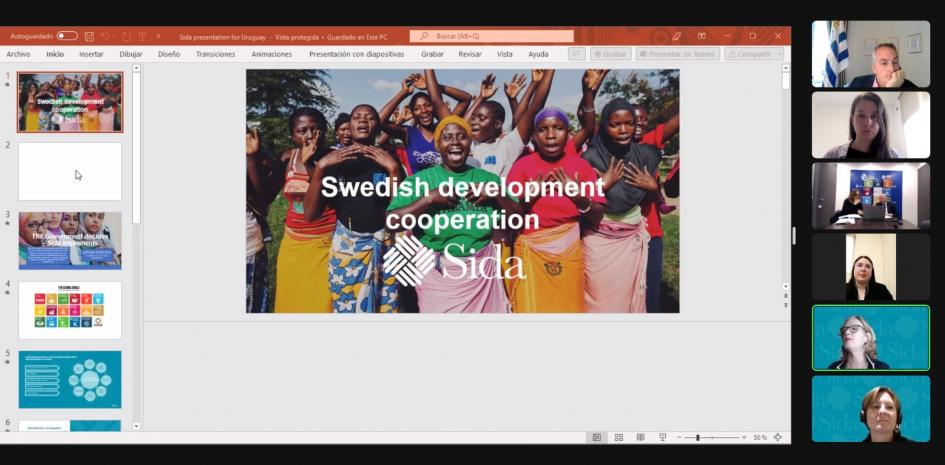
Task: Select participant video with Uruguay flag
Action: point(871,54)
